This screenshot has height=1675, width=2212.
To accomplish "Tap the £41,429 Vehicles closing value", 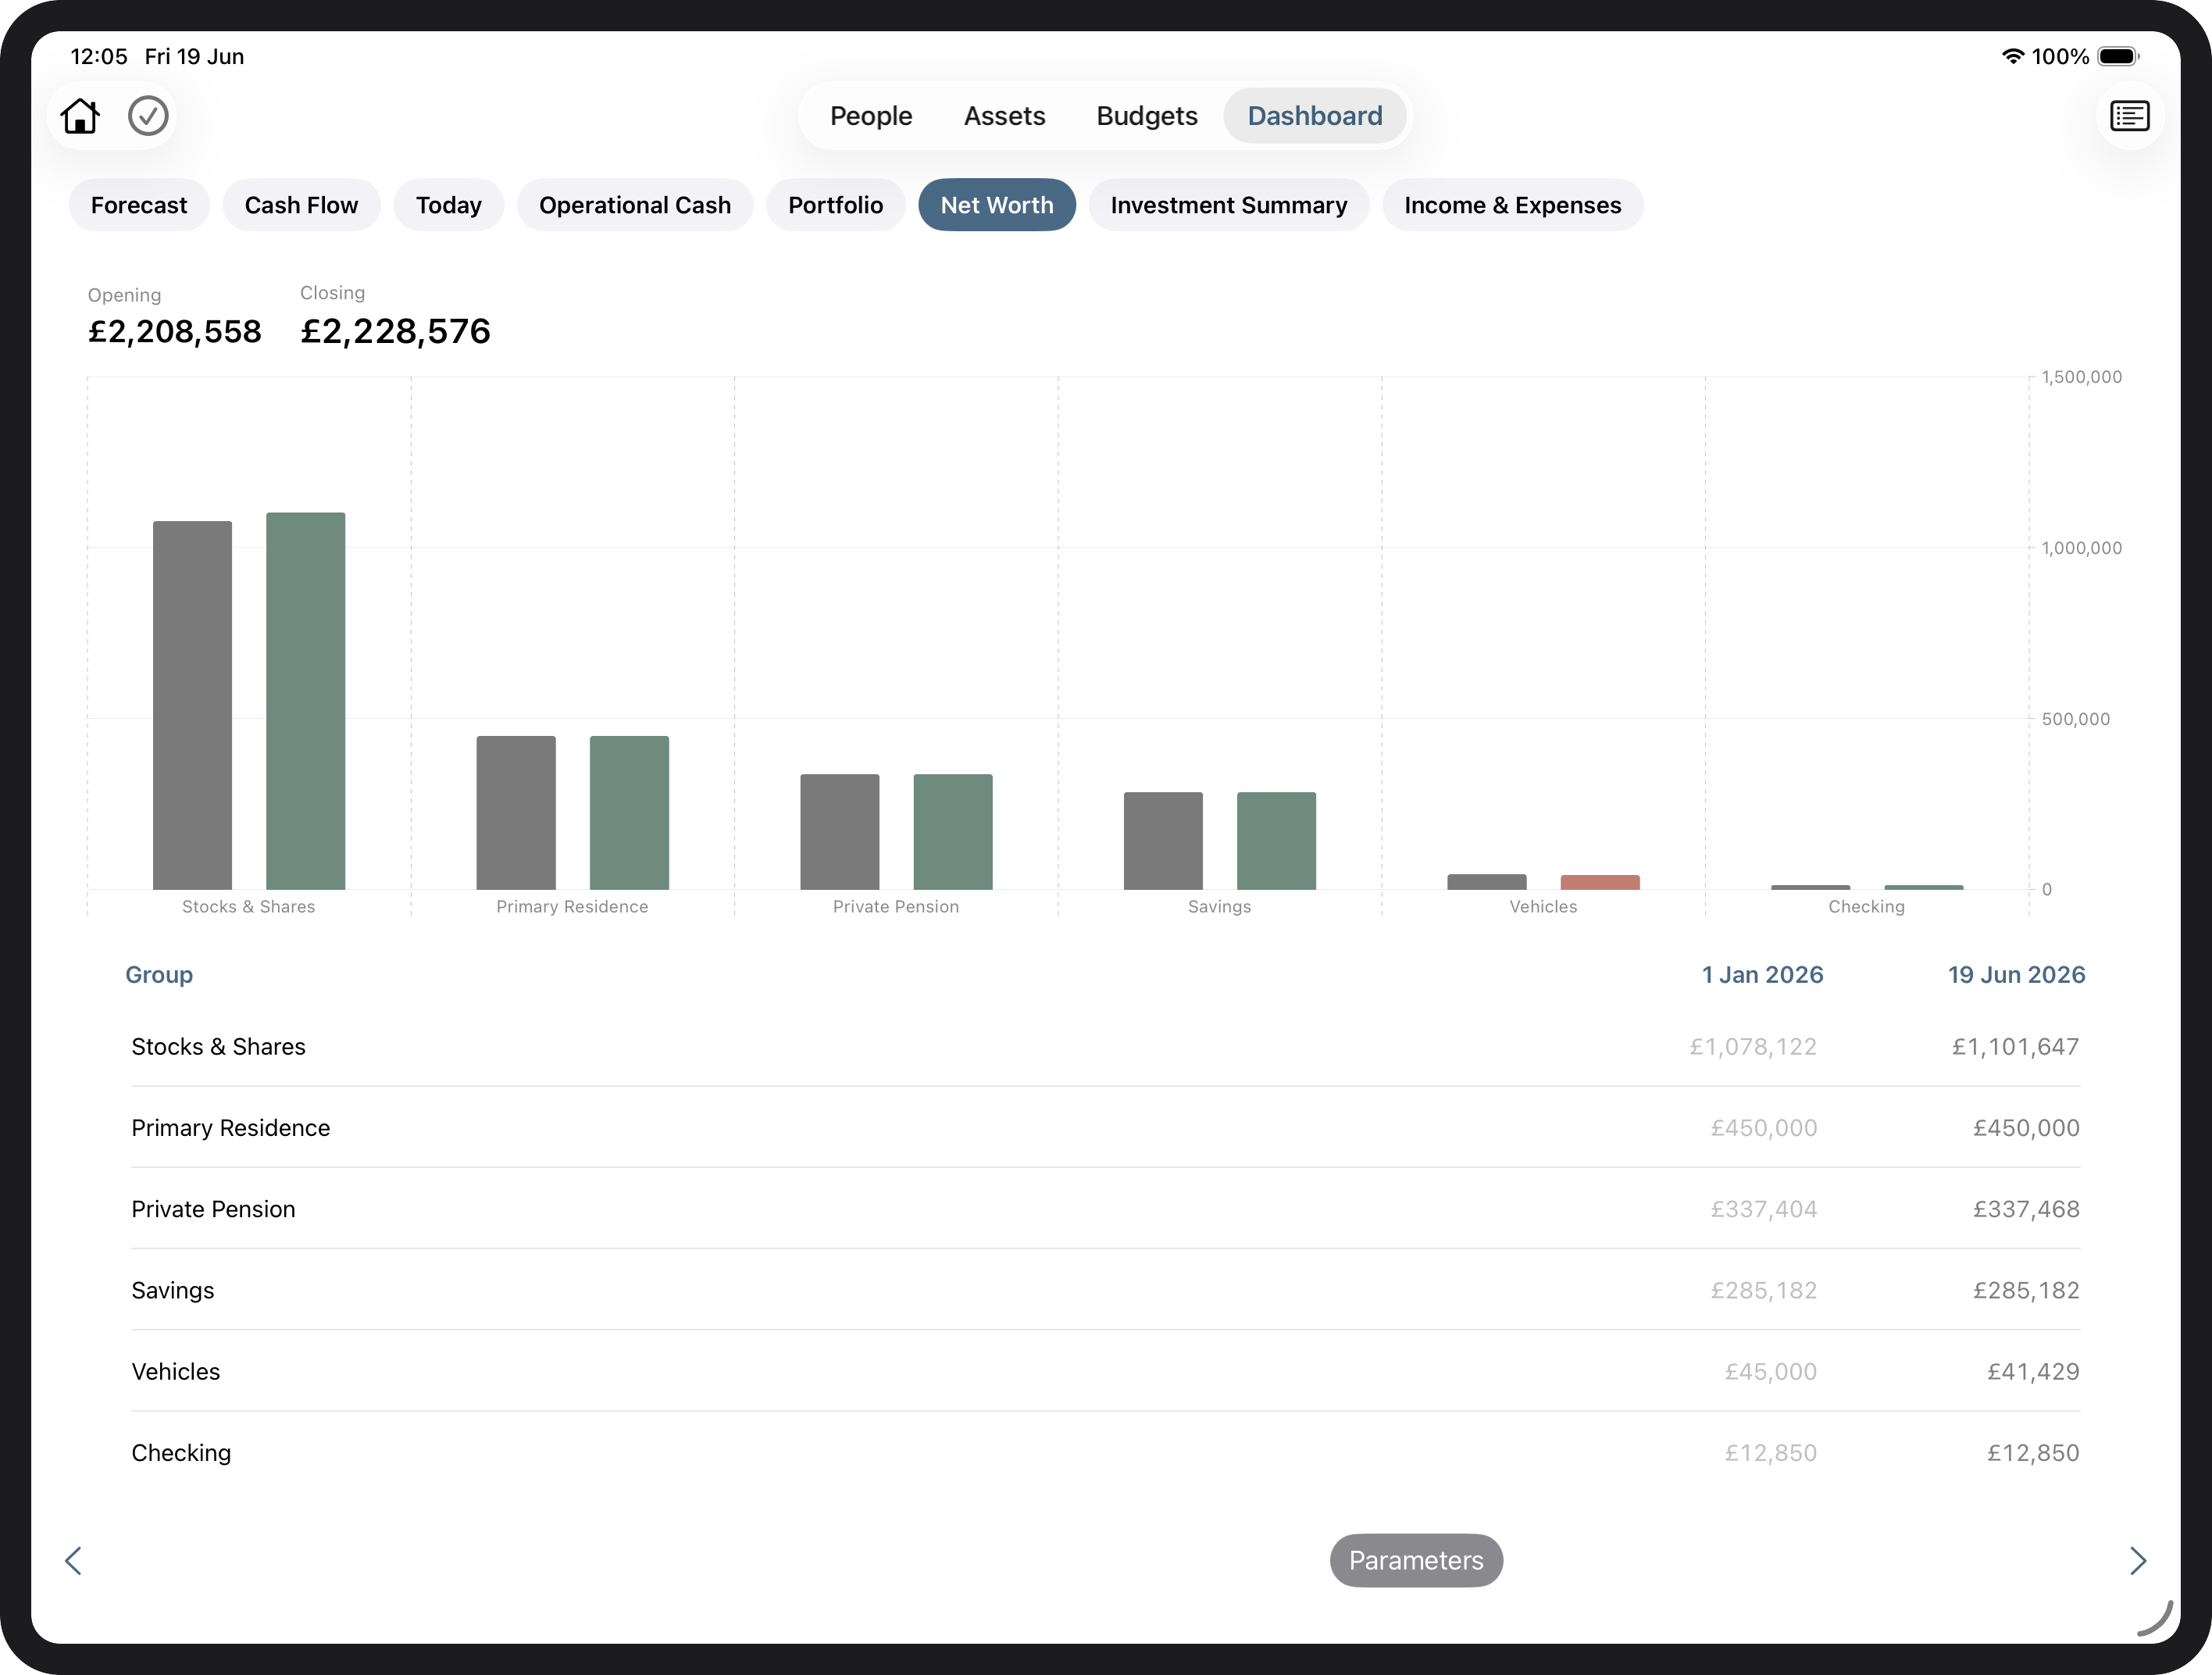I will [2033, 1372].
